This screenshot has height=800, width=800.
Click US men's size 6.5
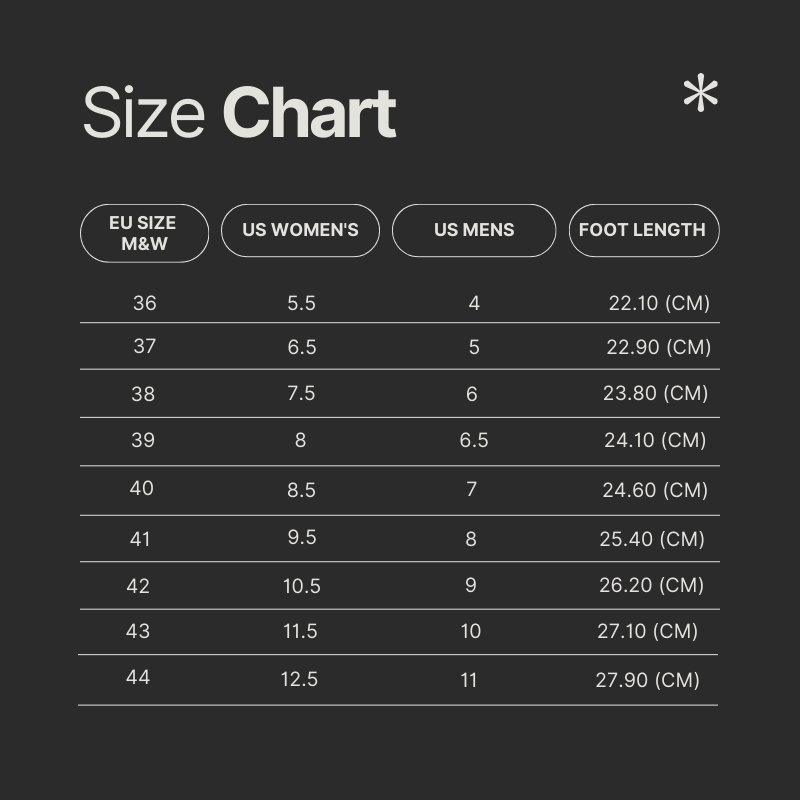pos(474,440)
